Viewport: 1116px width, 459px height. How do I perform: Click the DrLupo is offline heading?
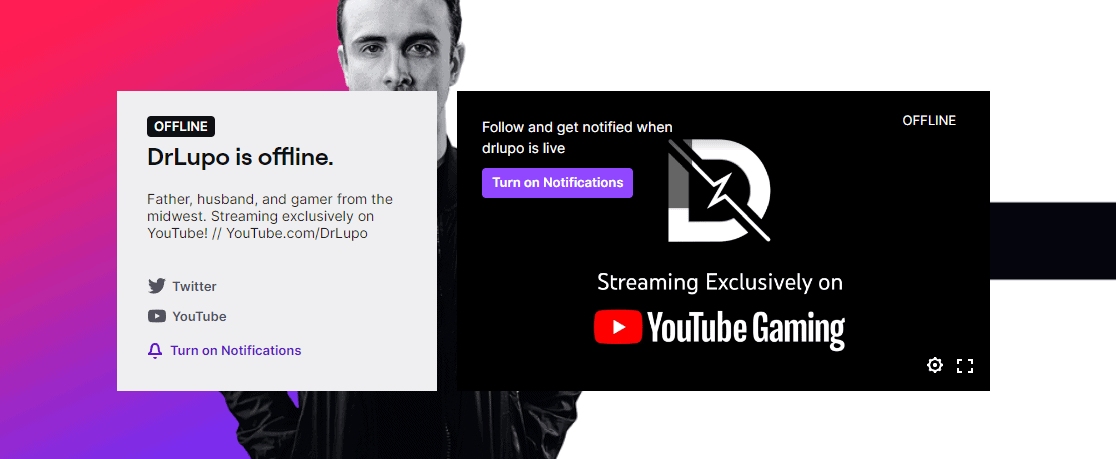pos(241,158)
